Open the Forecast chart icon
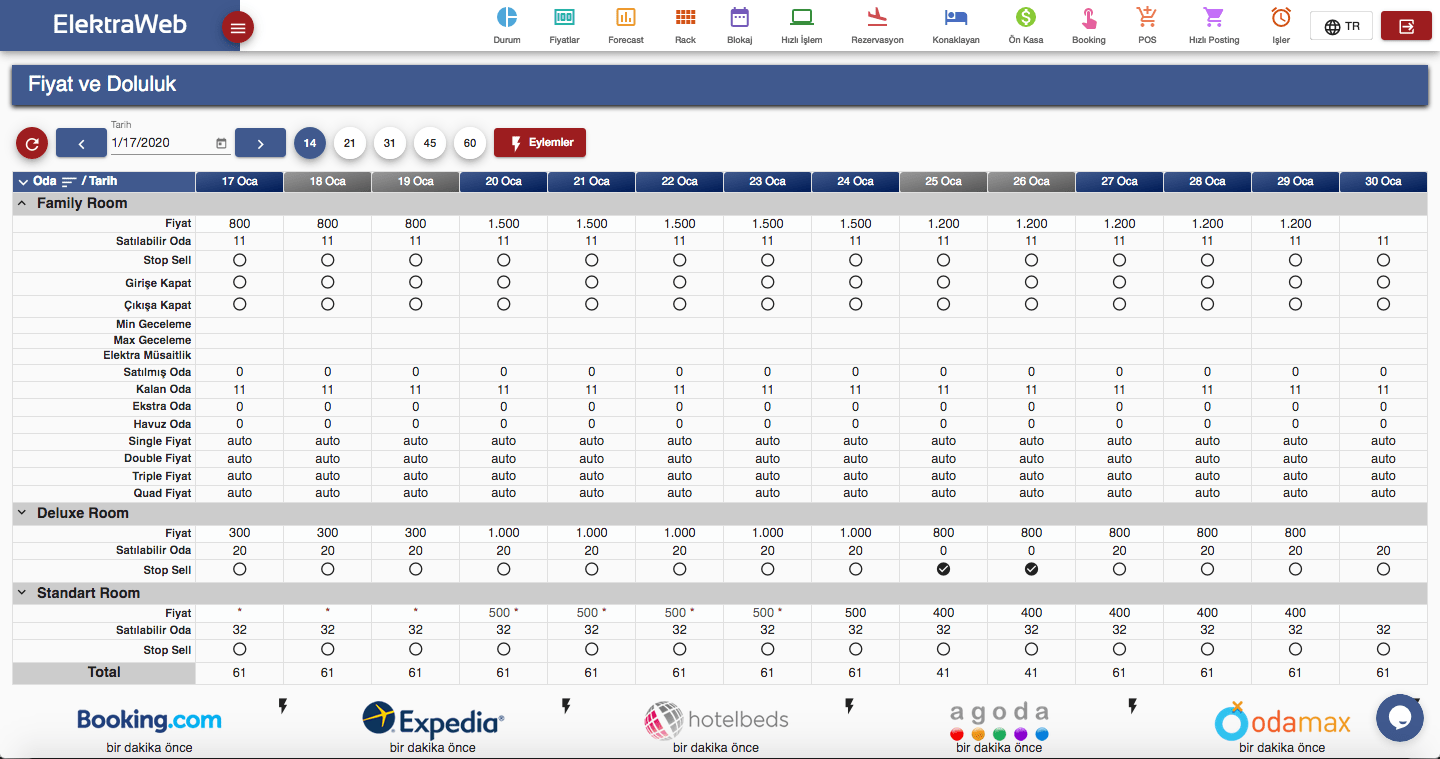The width and height of the screenshot is (1440, 759). 626,17
